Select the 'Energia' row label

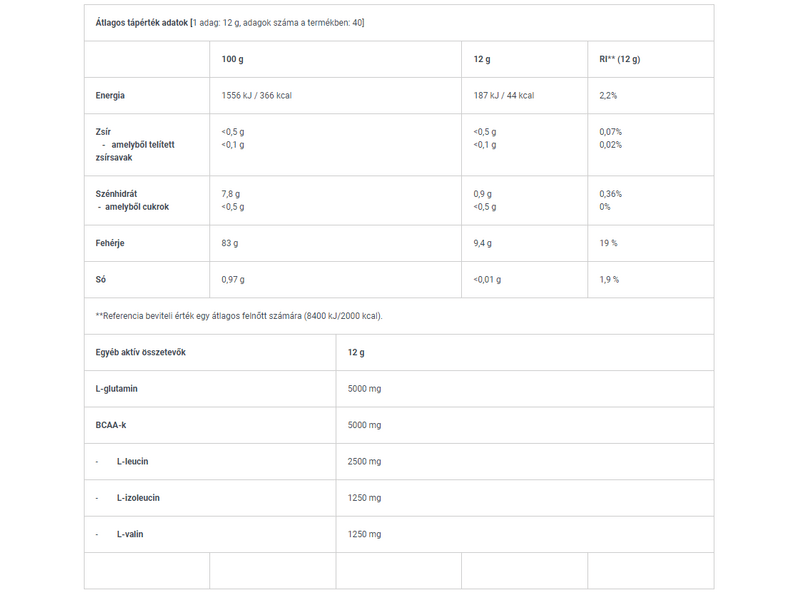pos(110,95)
